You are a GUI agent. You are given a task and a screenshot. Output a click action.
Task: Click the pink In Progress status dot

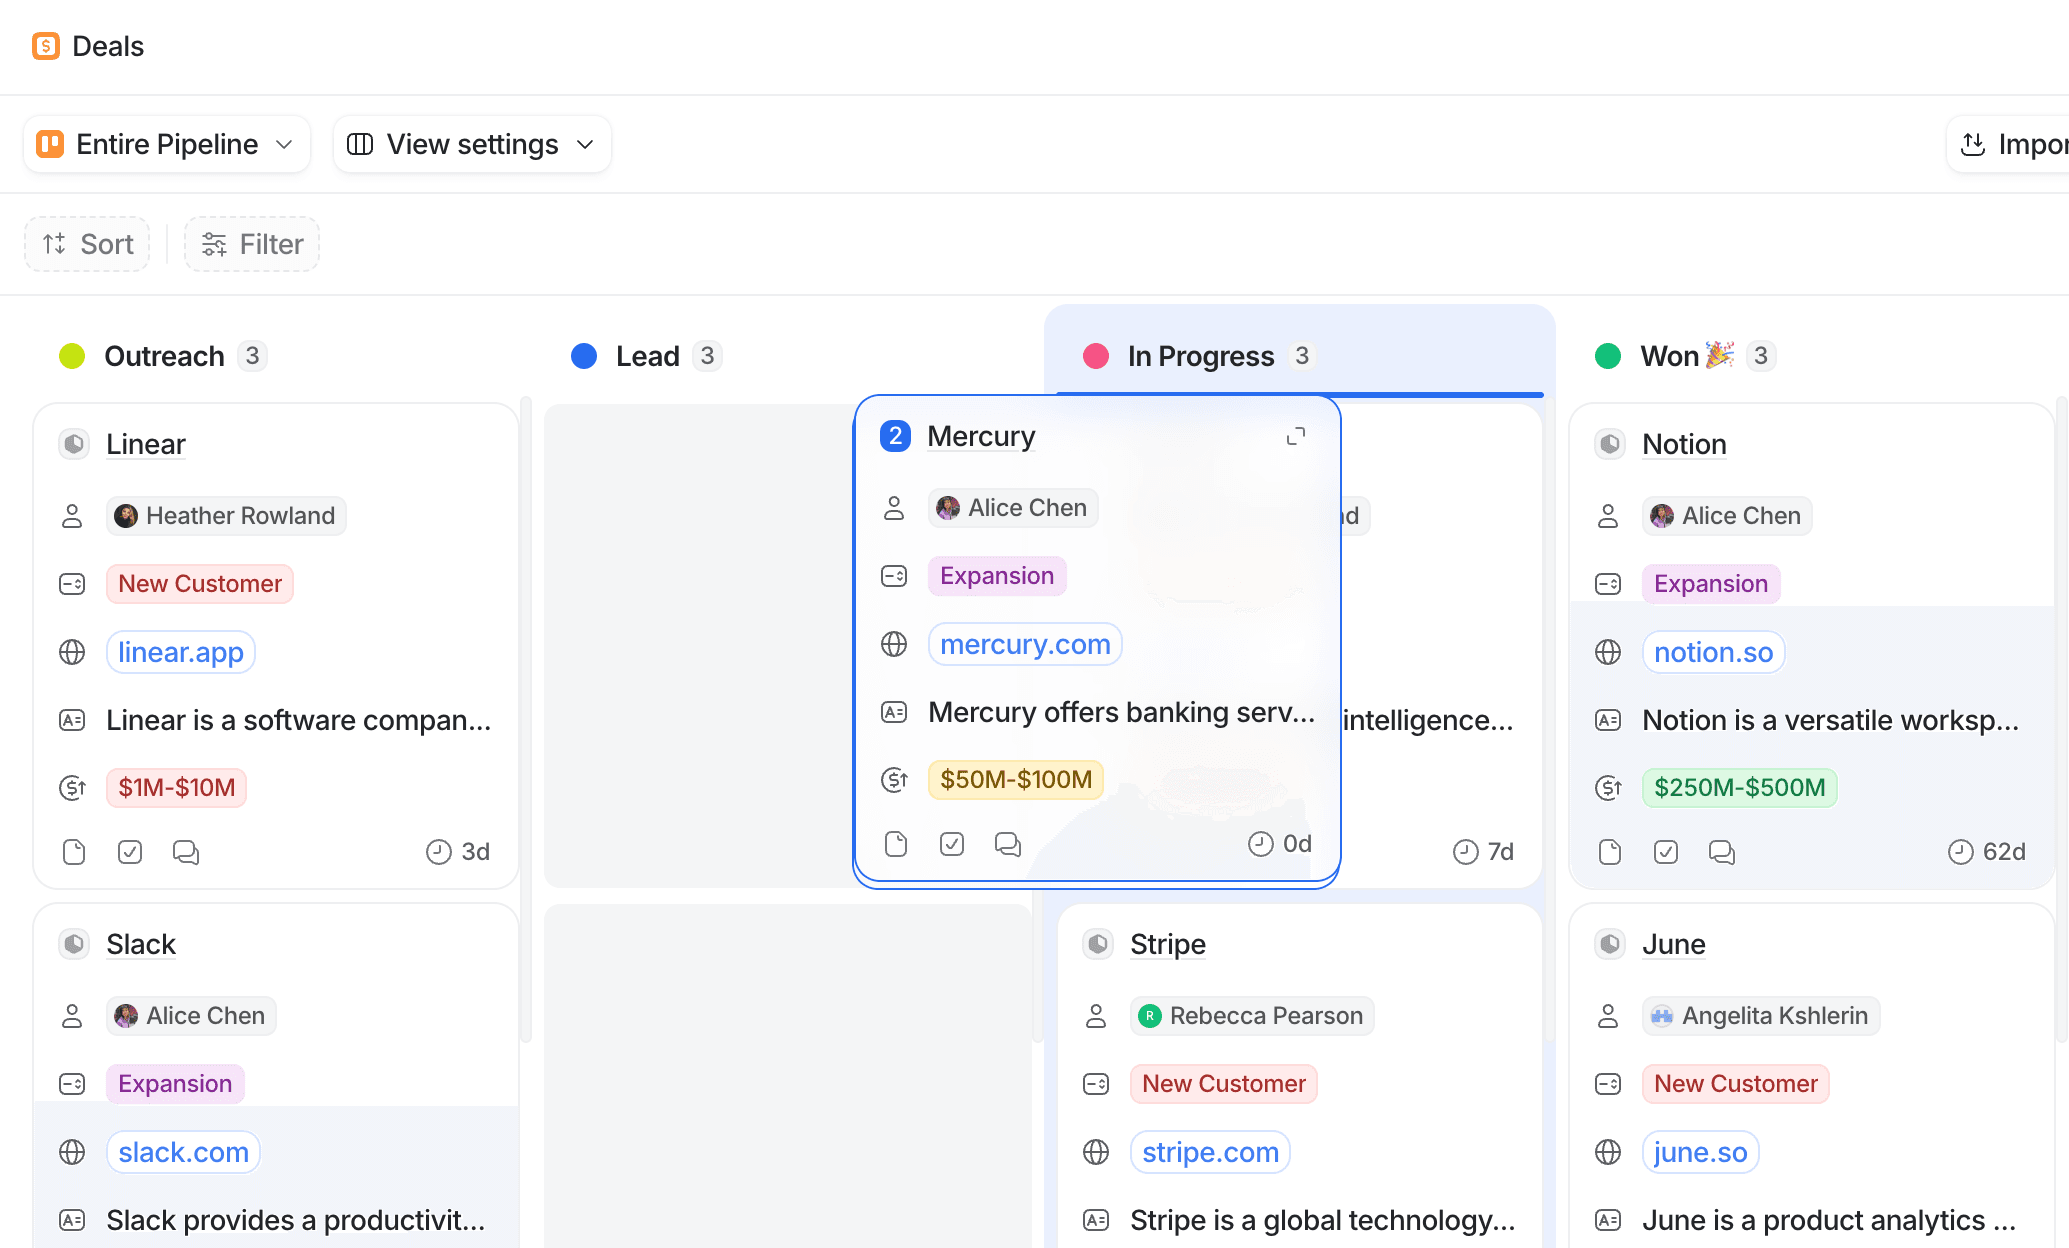point(1096,356)
